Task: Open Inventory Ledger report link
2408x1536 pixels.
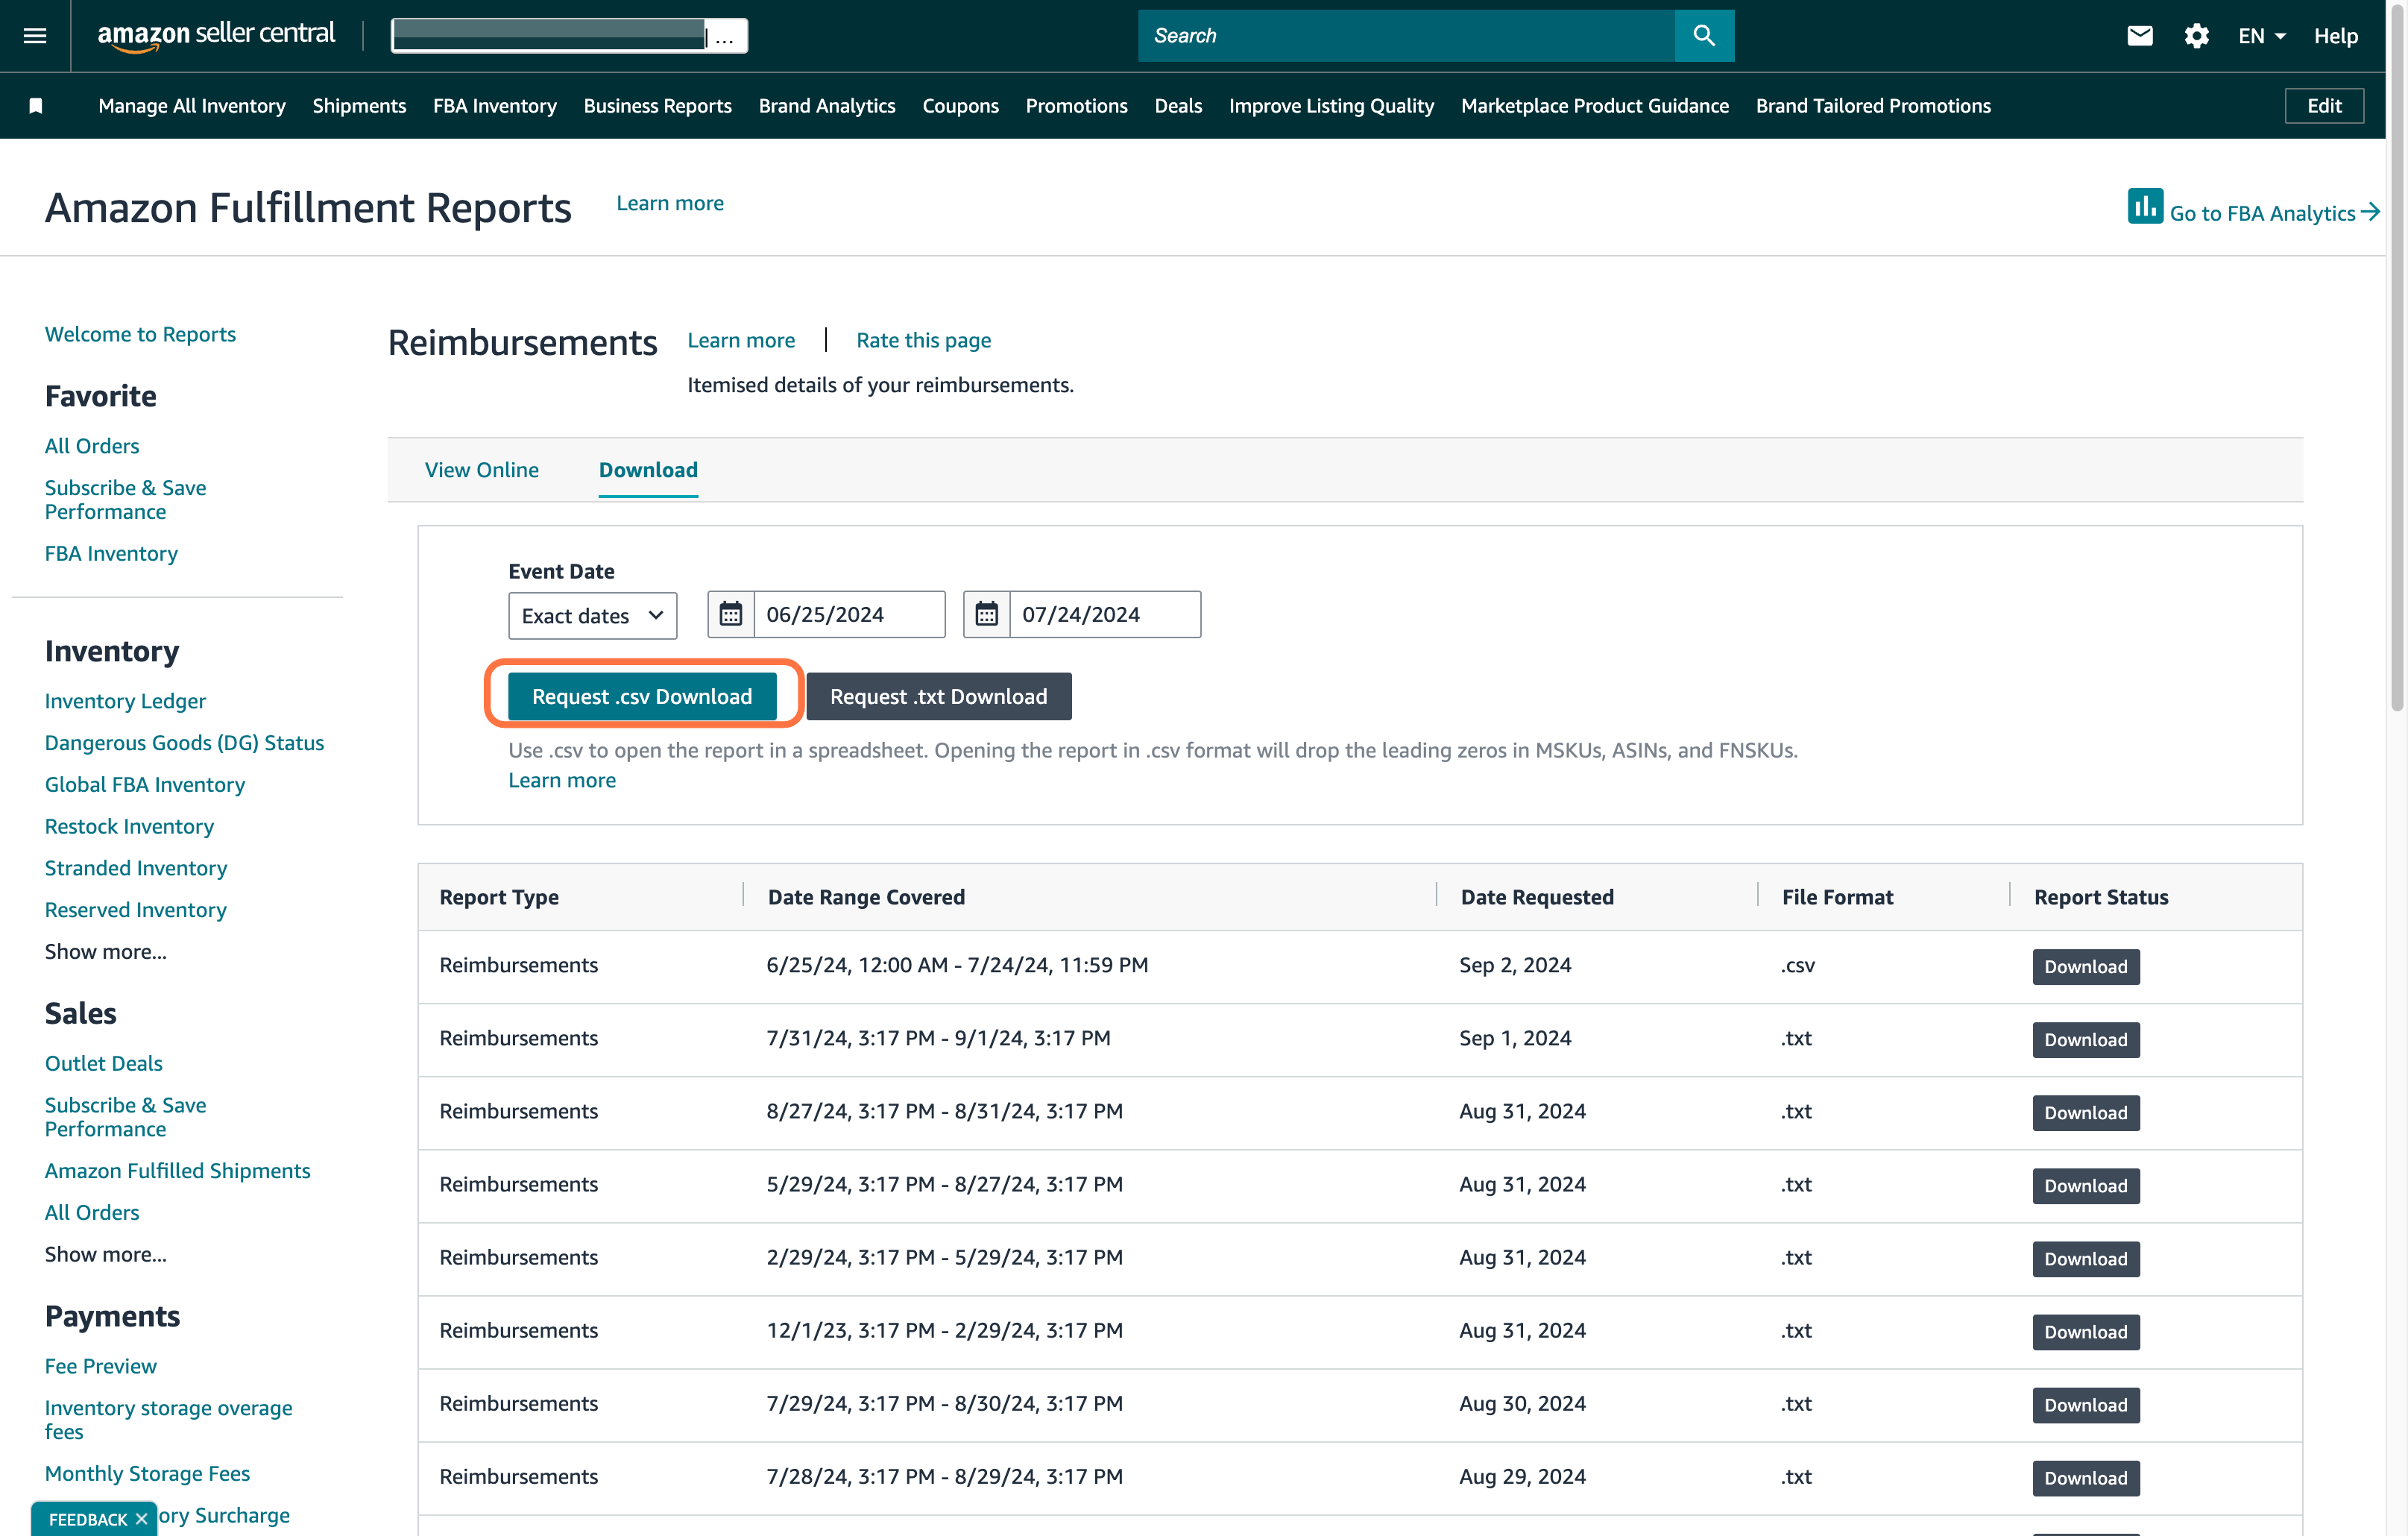Action: coord(125,700)
